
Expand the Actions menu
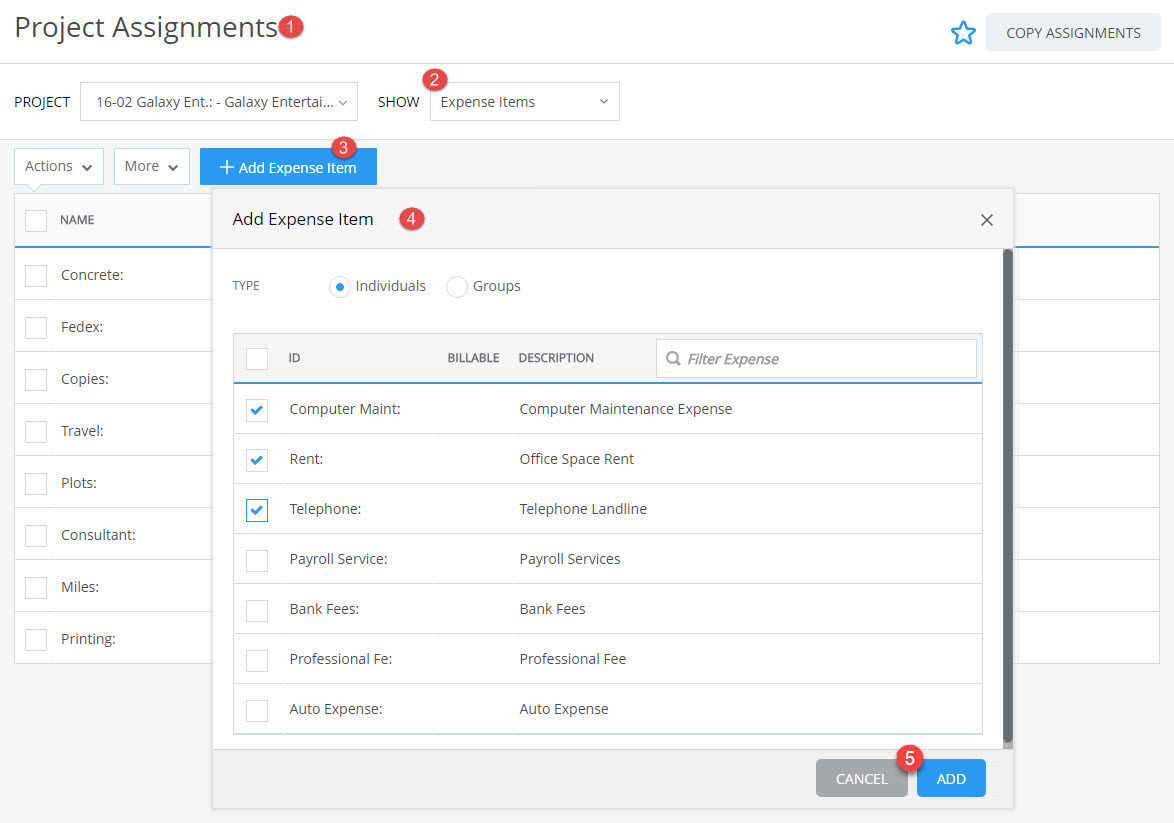[58, 165]
